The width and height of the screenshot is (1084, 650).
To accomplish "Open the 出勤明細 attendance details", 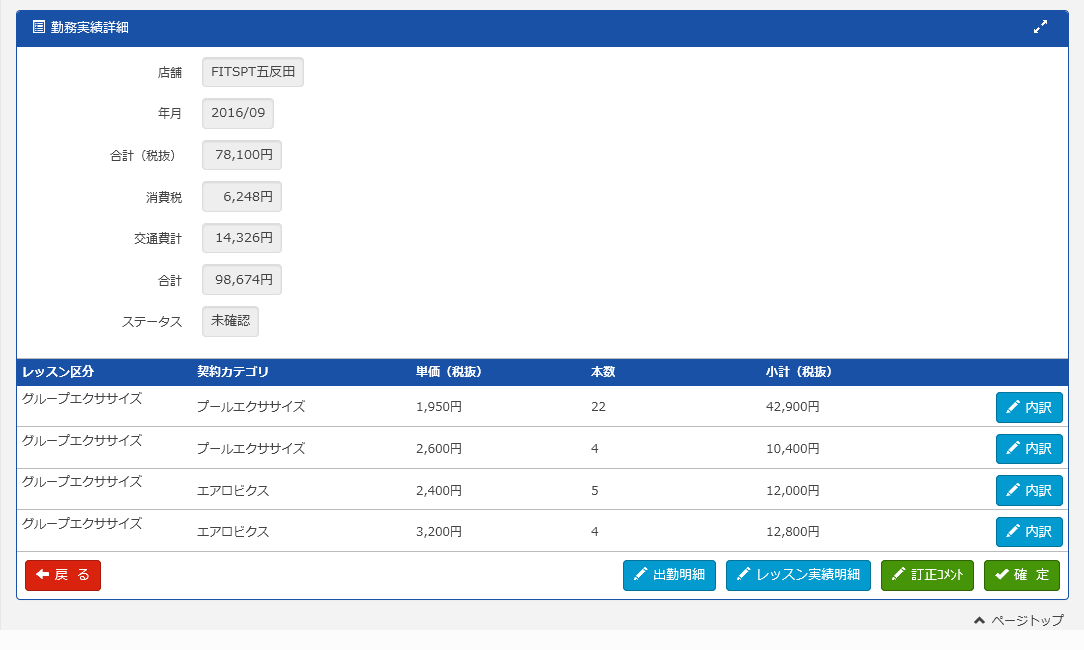I will pos(669,575).
